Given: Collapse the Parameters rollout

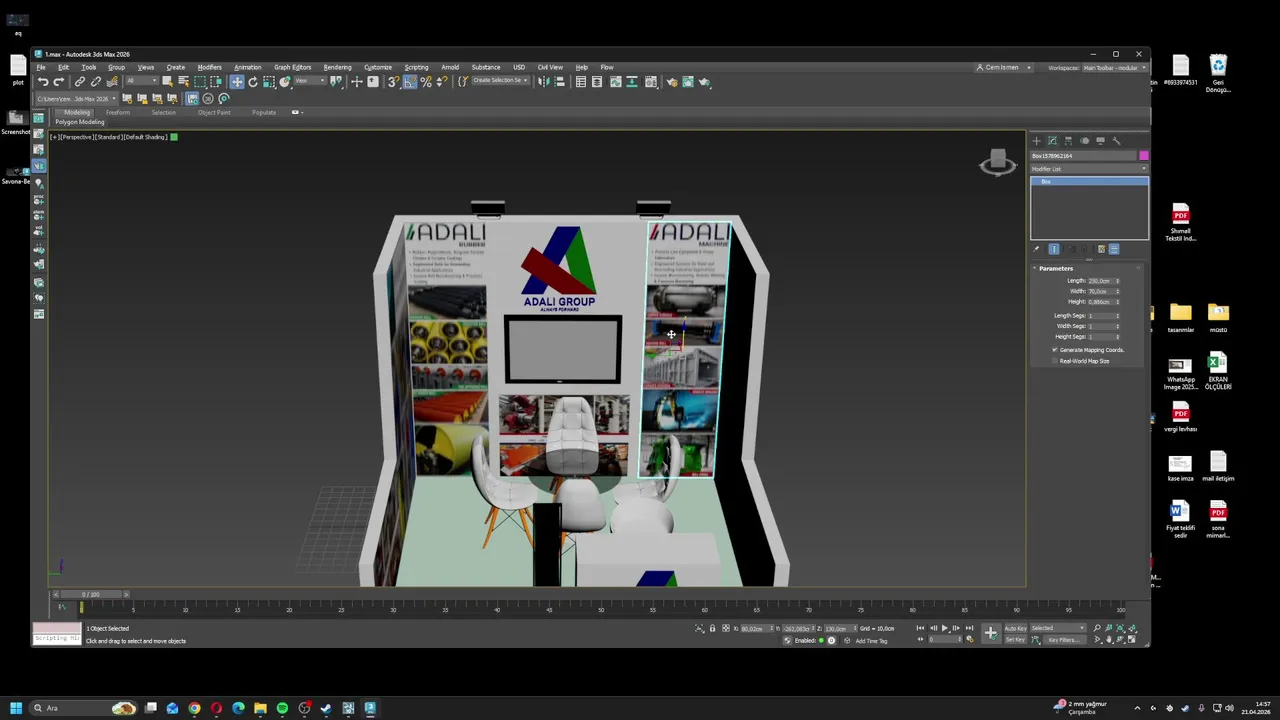Looking at the screenshot, I should click(1055, 268).
